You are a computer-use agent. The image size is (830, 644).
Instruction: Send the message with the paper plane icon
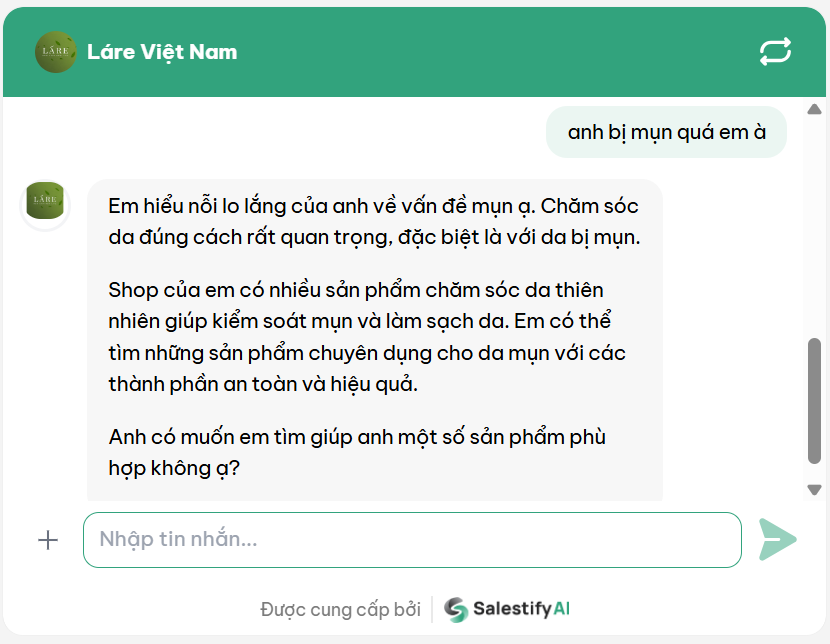point(777,540)
